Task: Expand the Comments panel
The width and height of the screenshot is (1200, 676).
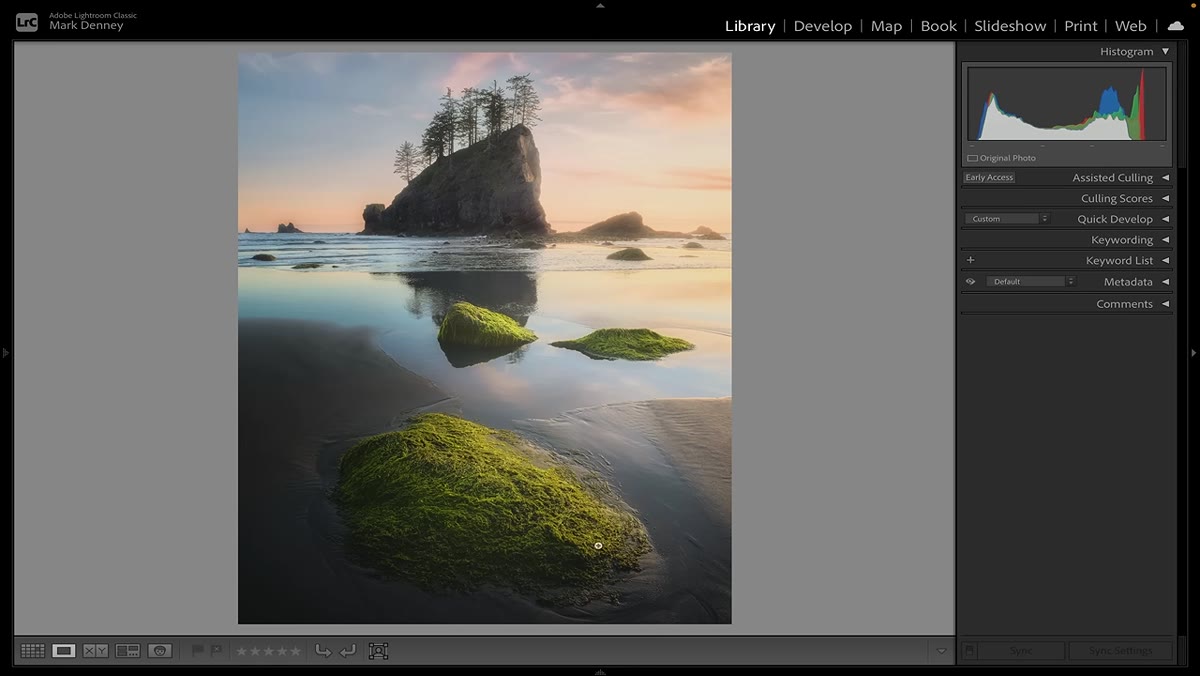Action: point(1165,304)
